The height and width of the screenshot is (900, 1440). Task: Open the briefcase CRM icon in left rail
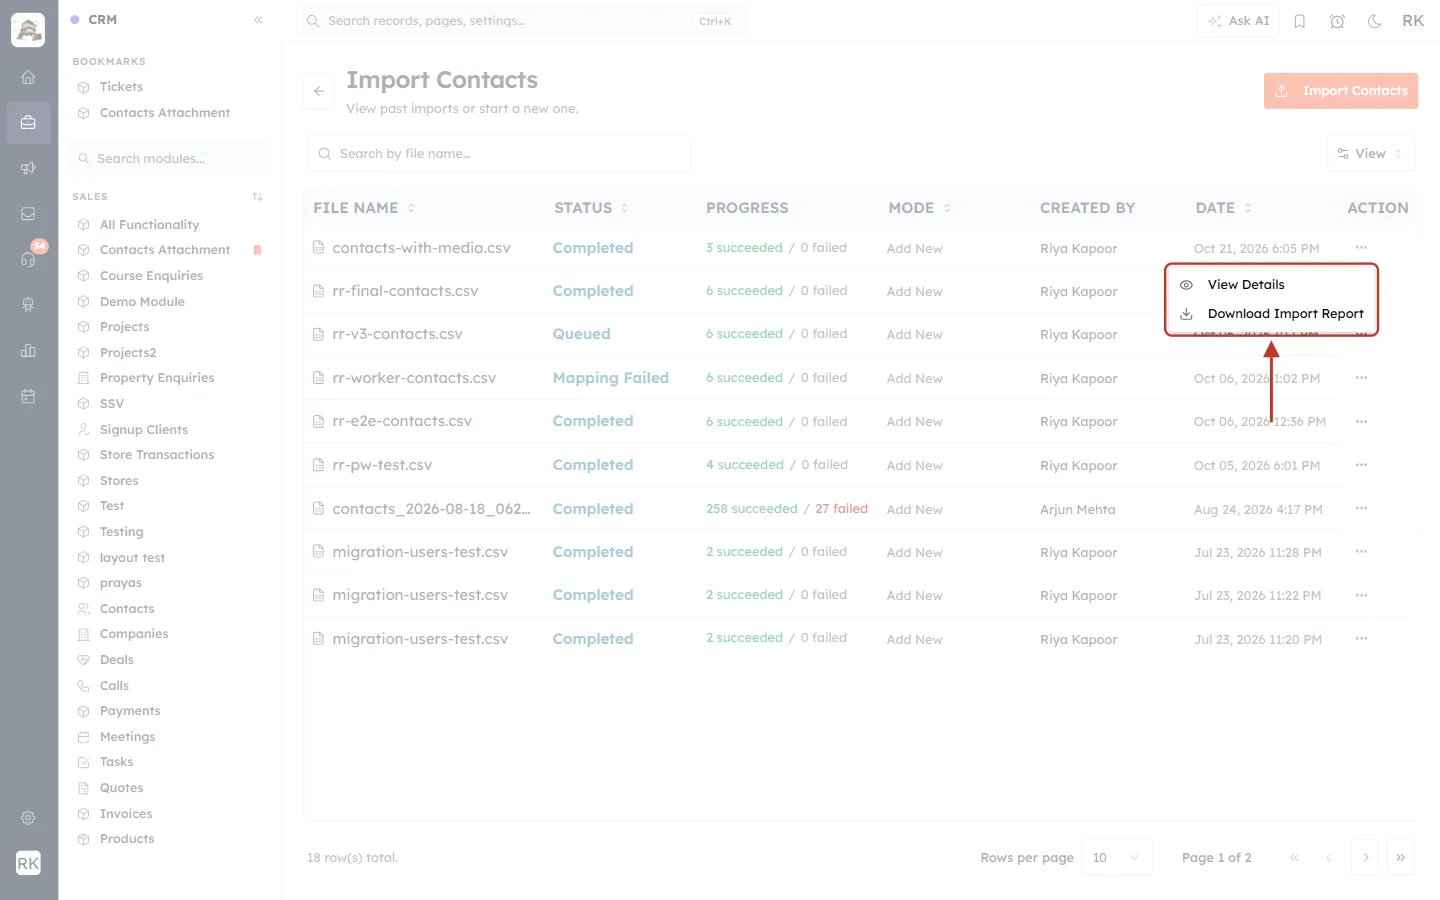[x=28, y=122]
